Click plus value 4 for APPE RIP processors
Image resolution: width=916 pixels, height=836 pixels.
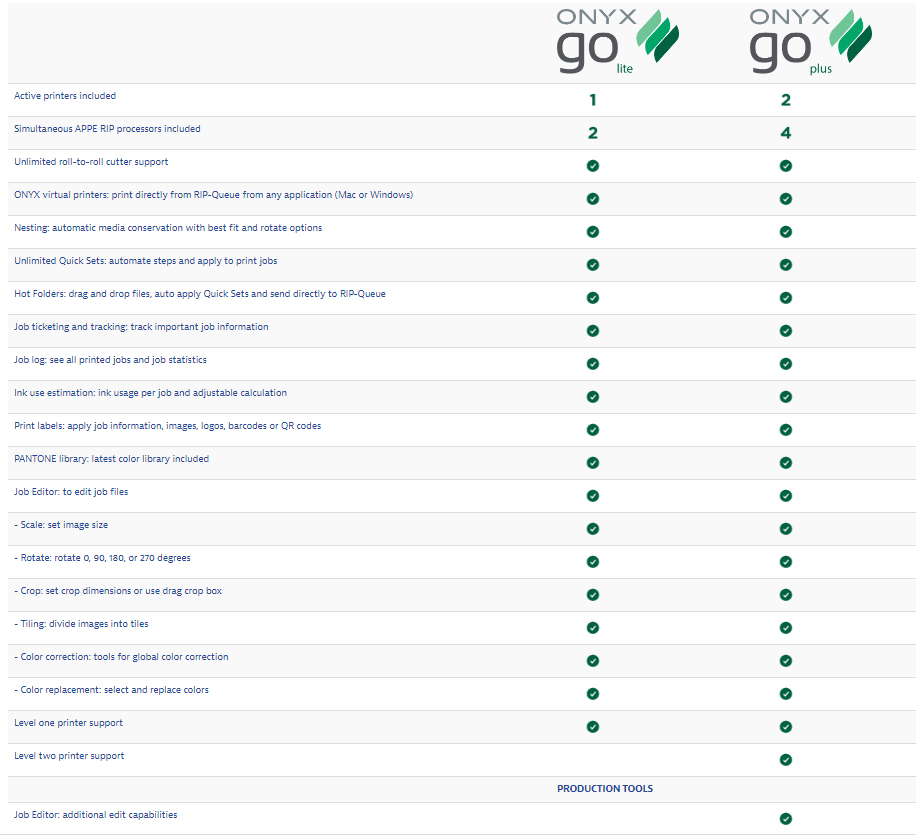(x=786, y=133)
